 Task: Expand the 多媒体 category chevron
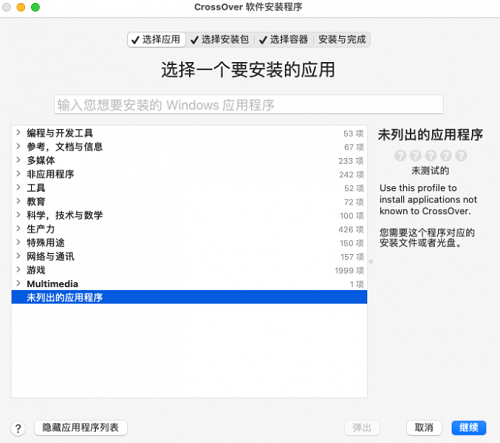(18, 160)
